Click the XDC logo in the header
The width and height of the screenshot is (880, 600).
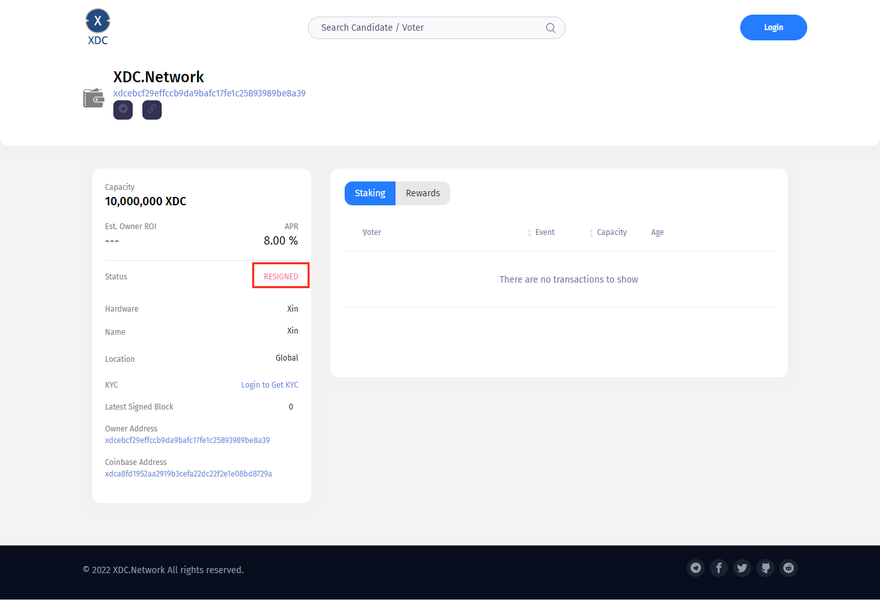click(97, 27)
